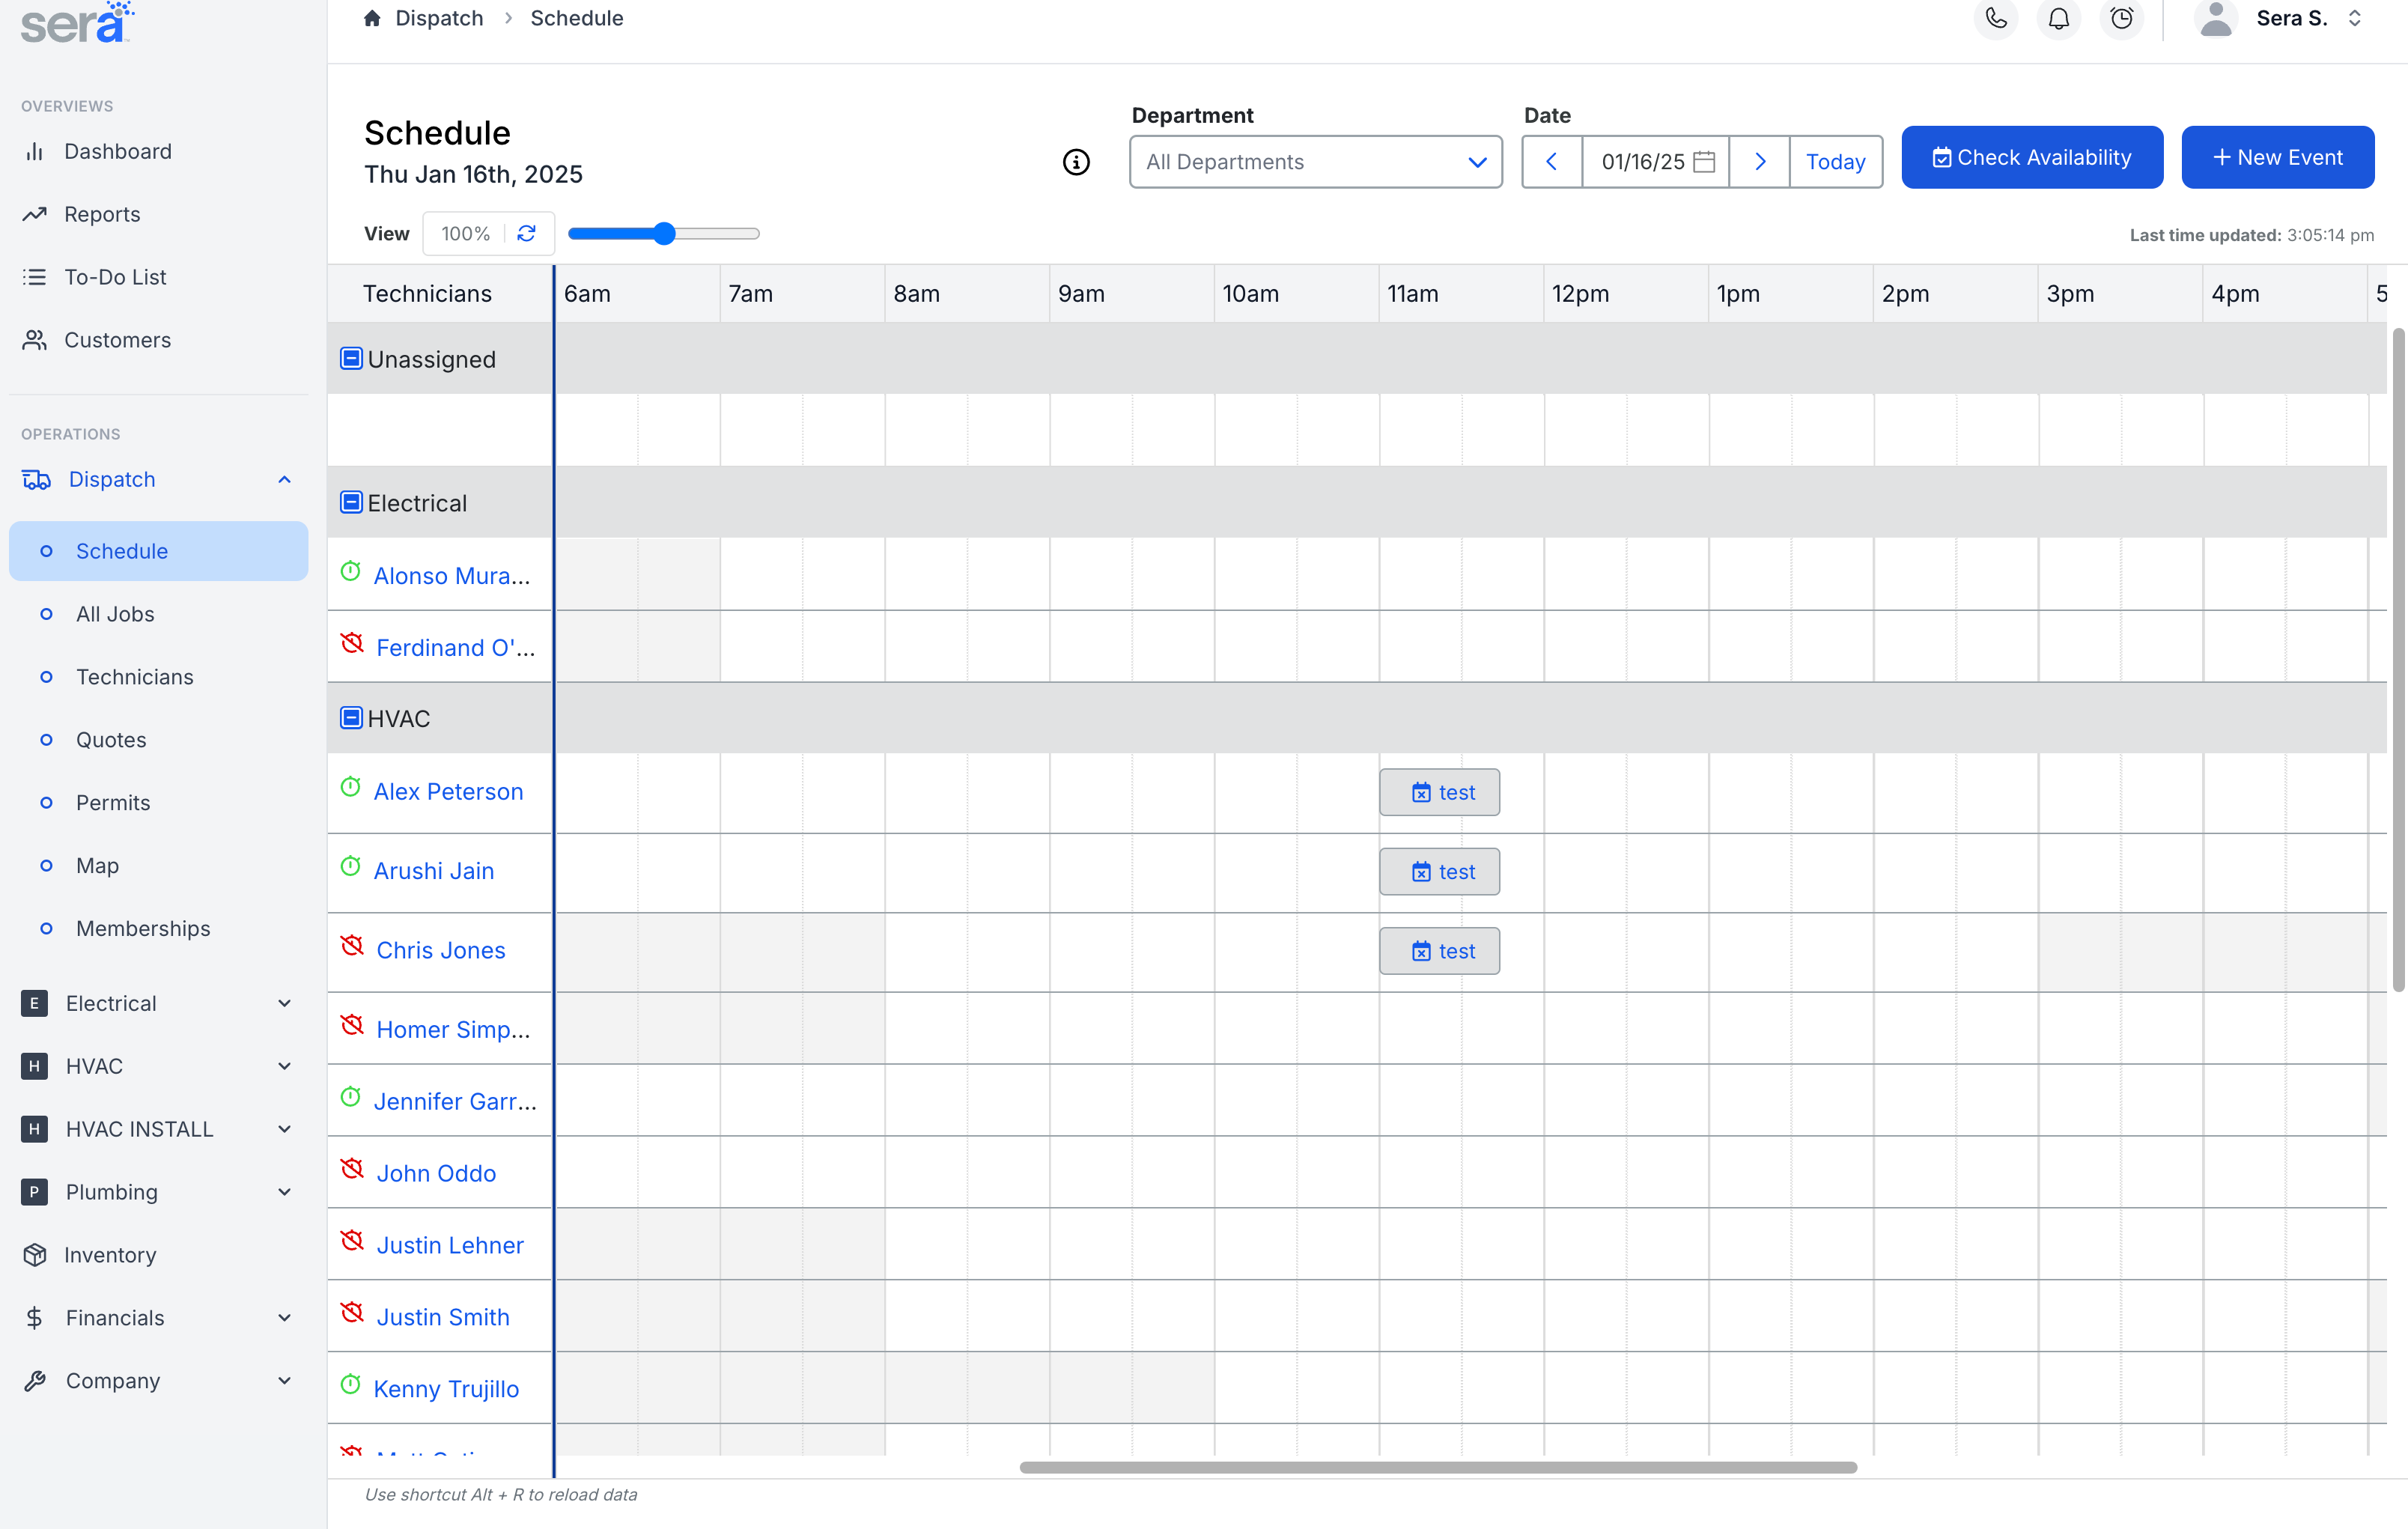The image size is (2408, 1529).
Task: Open the All Departments dropdown
Action: click(x=1315, y=162)
